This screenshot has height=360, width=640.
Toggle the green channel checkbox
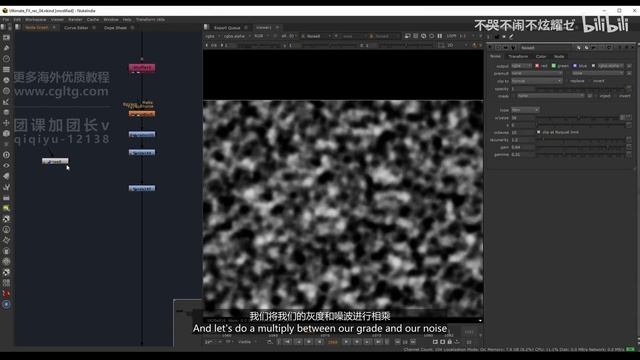click(554, 66)
